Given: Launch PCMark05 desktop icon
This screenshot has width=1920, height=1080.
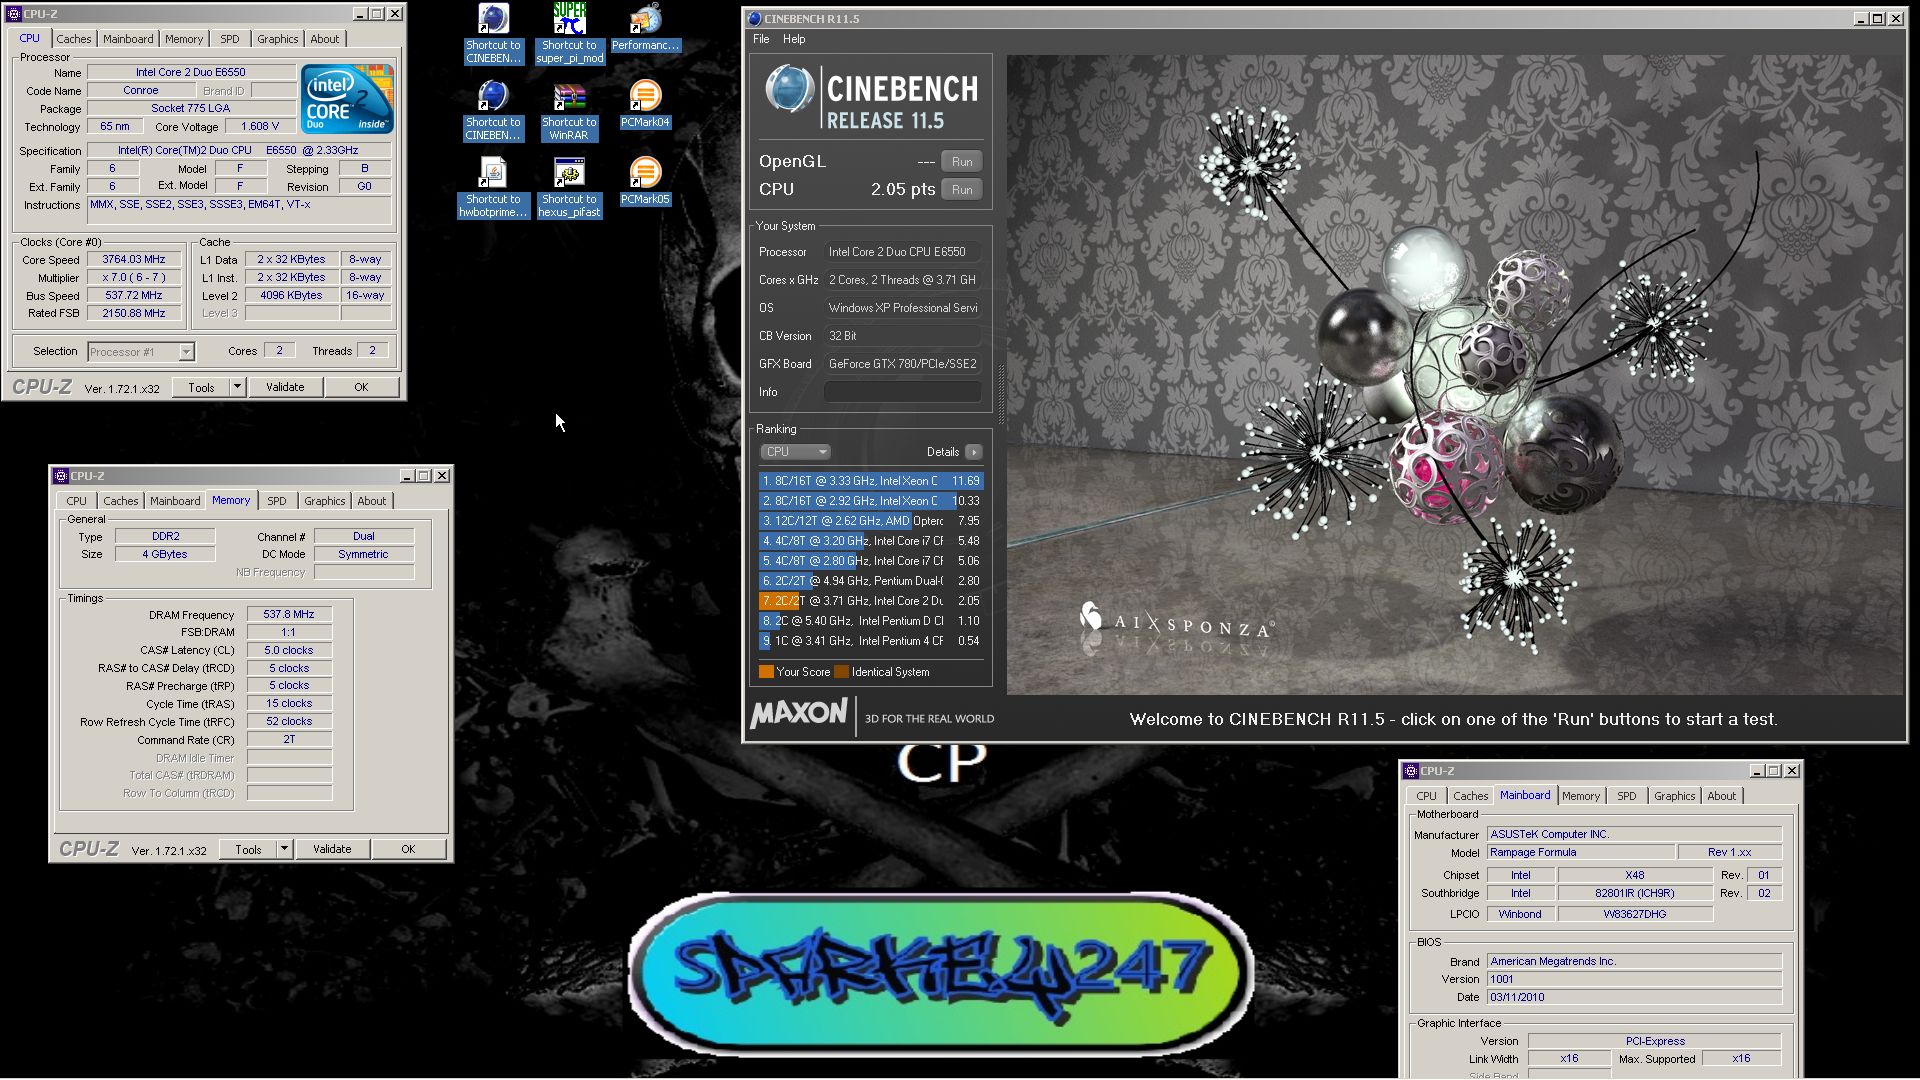Looking at the screenshot, I should pyautogui.click(x=645, y=182).
